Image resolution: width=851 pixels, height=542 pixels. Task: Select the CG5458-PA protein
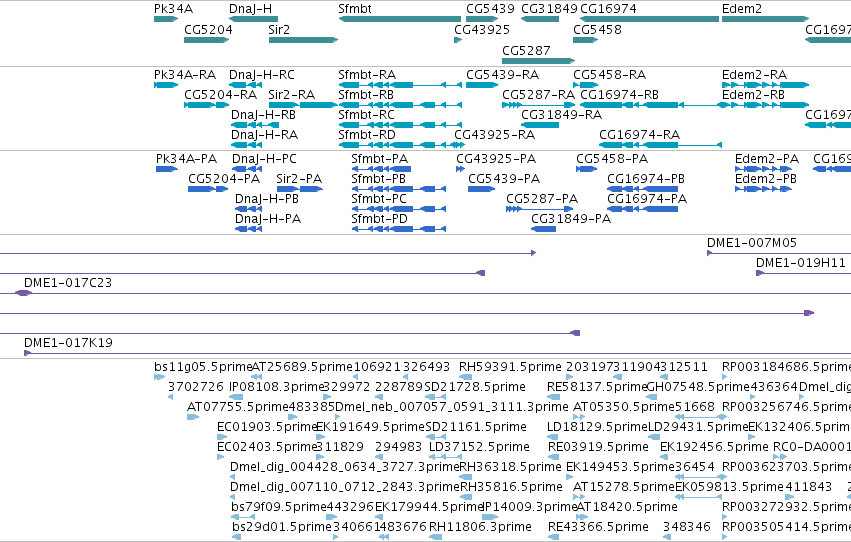(587, 169)
